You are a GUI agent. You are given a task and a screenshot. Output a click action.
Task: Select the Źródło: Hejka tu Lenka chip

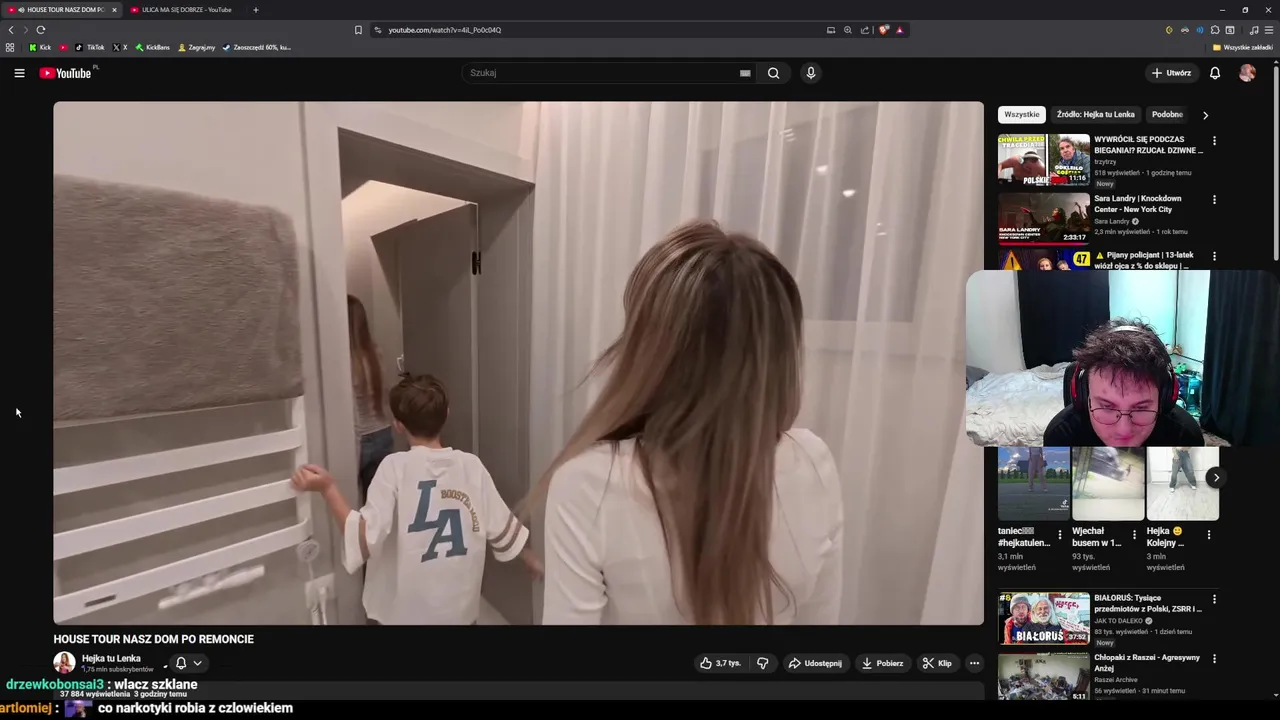coord(1095,115)
